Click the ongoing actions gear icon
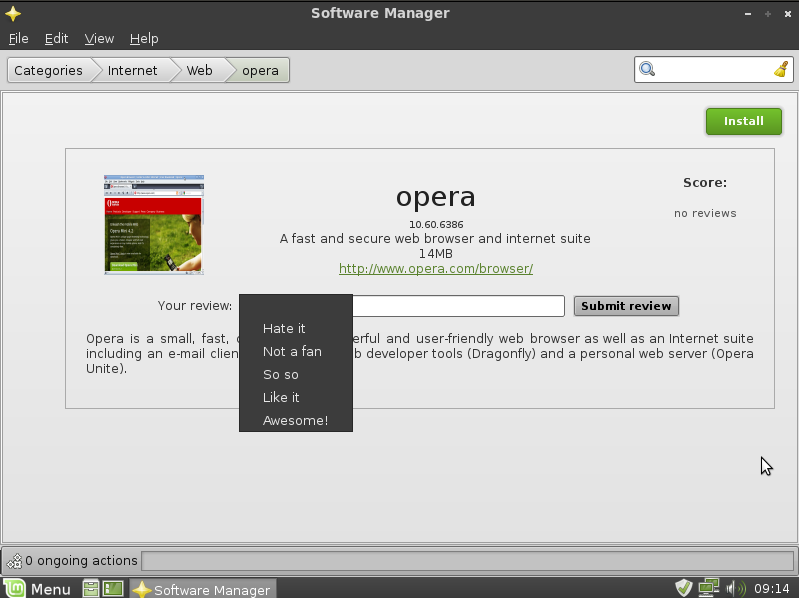Image resolution: width=799 pixels, height=598 pixels. click(x=14, y=561)
